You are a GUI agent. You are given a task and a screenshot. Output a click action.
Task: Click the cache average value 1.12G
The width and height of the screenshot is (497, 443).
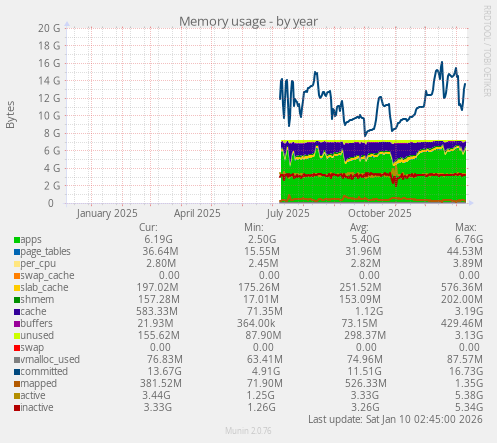tap(369, 311)
